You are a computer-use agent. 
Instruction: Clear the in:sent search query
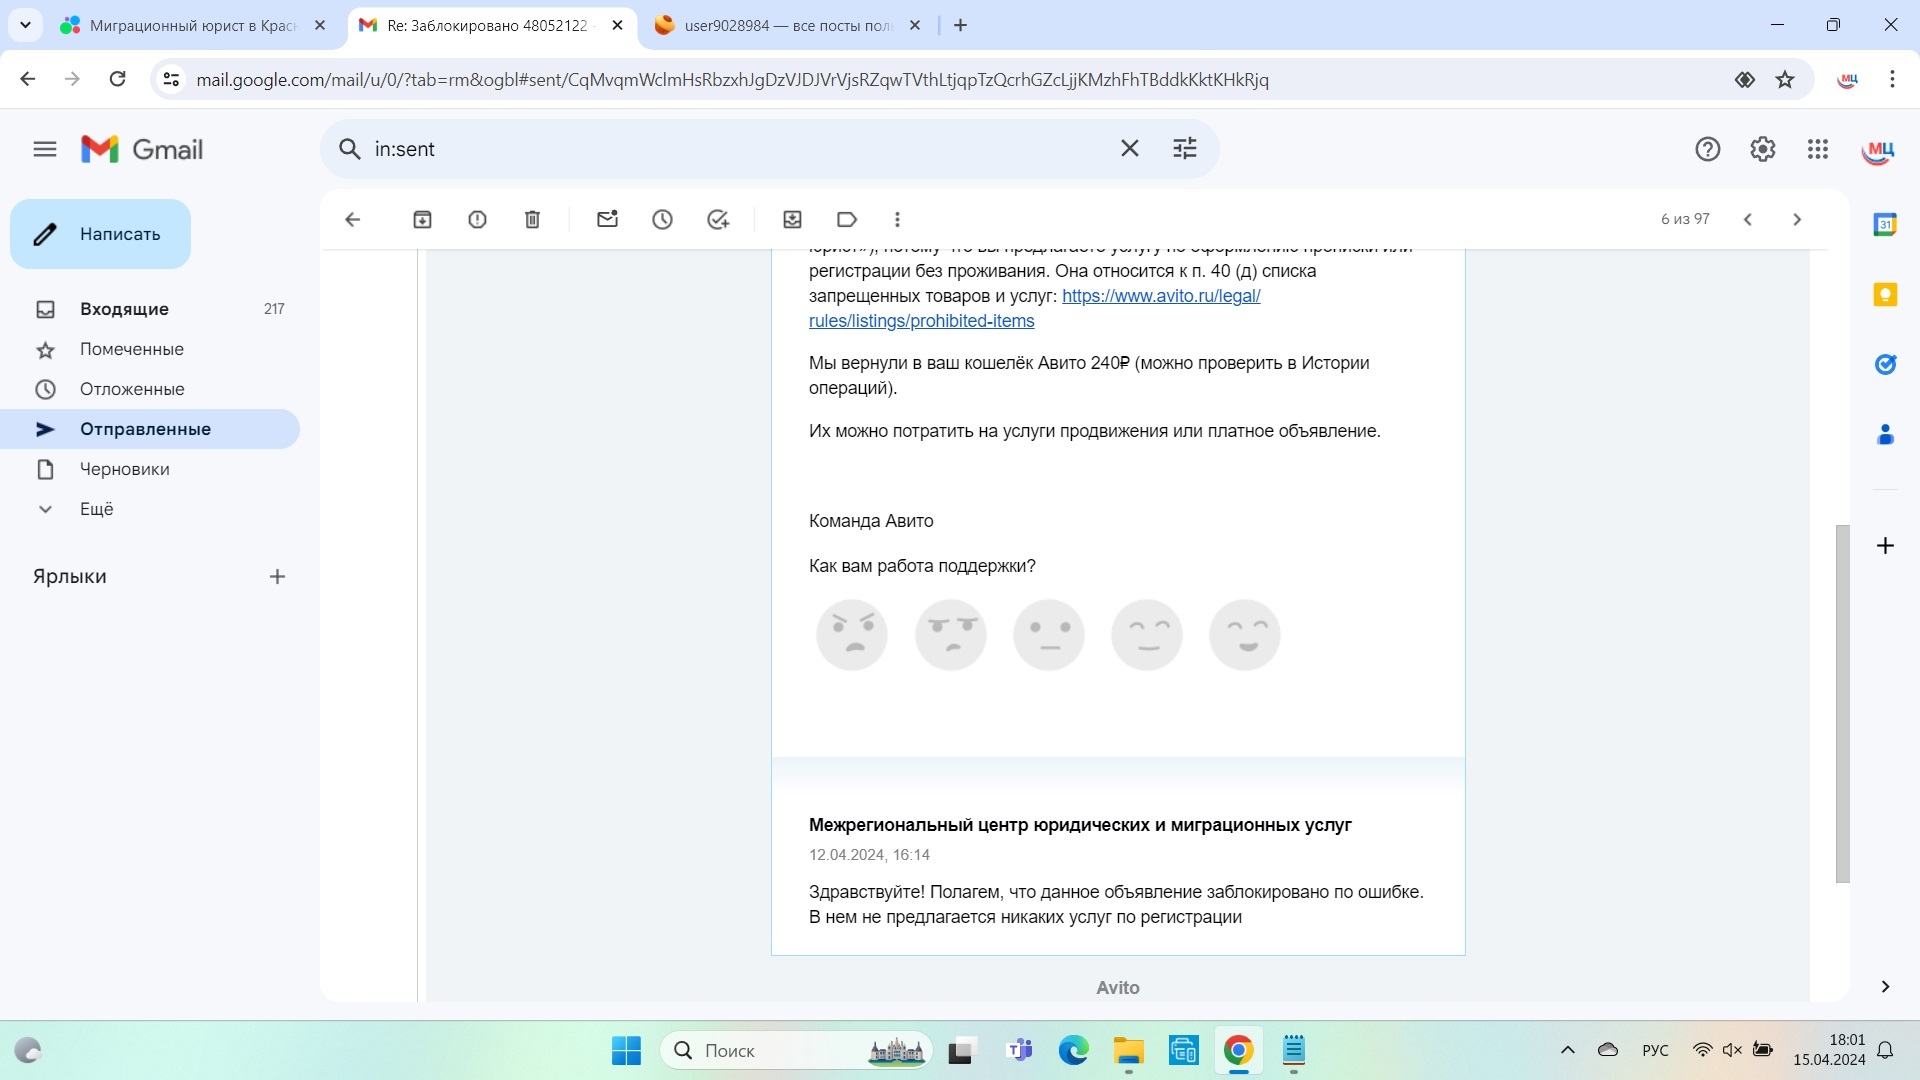[x=1129, y=149]
